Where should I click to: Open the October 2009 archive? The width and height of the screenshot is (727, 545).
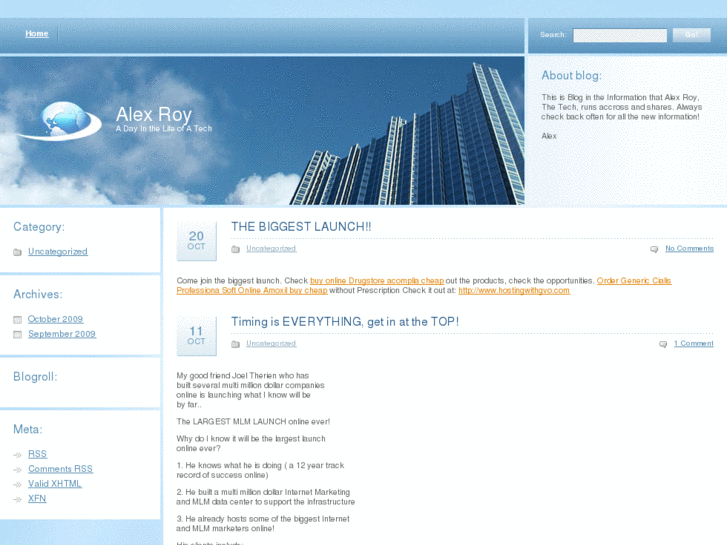click(x=55, y=319)
